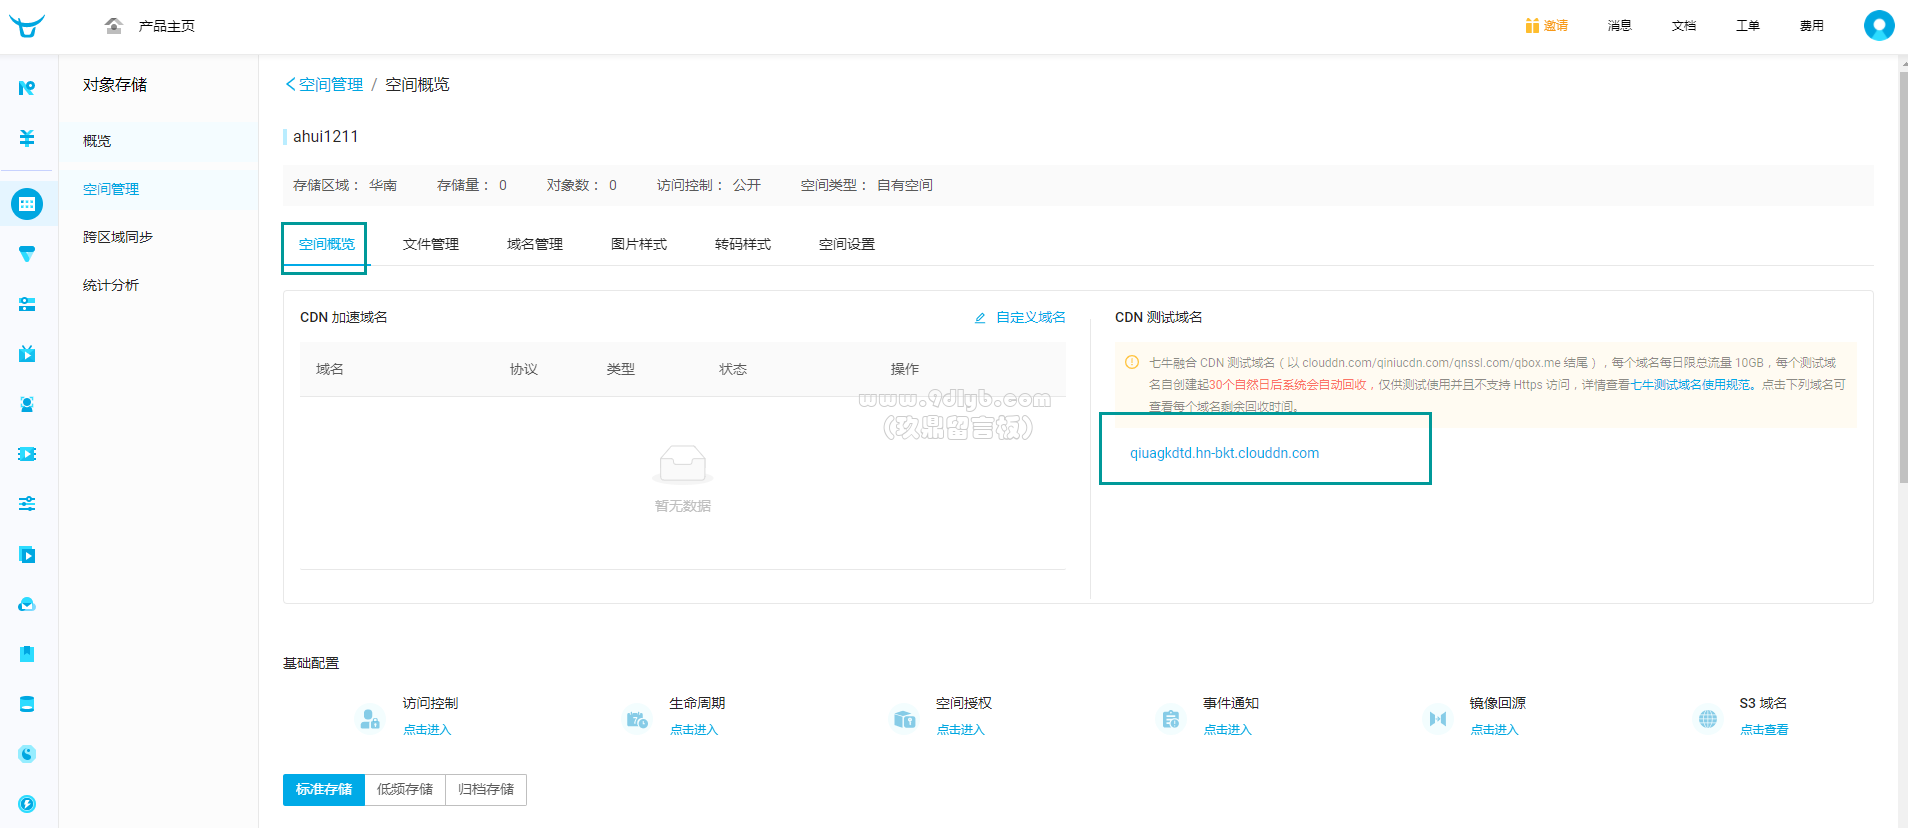The image size is (1908, 828).
Task: Click the home icon beside 产品主页
Action: (114, 25)
